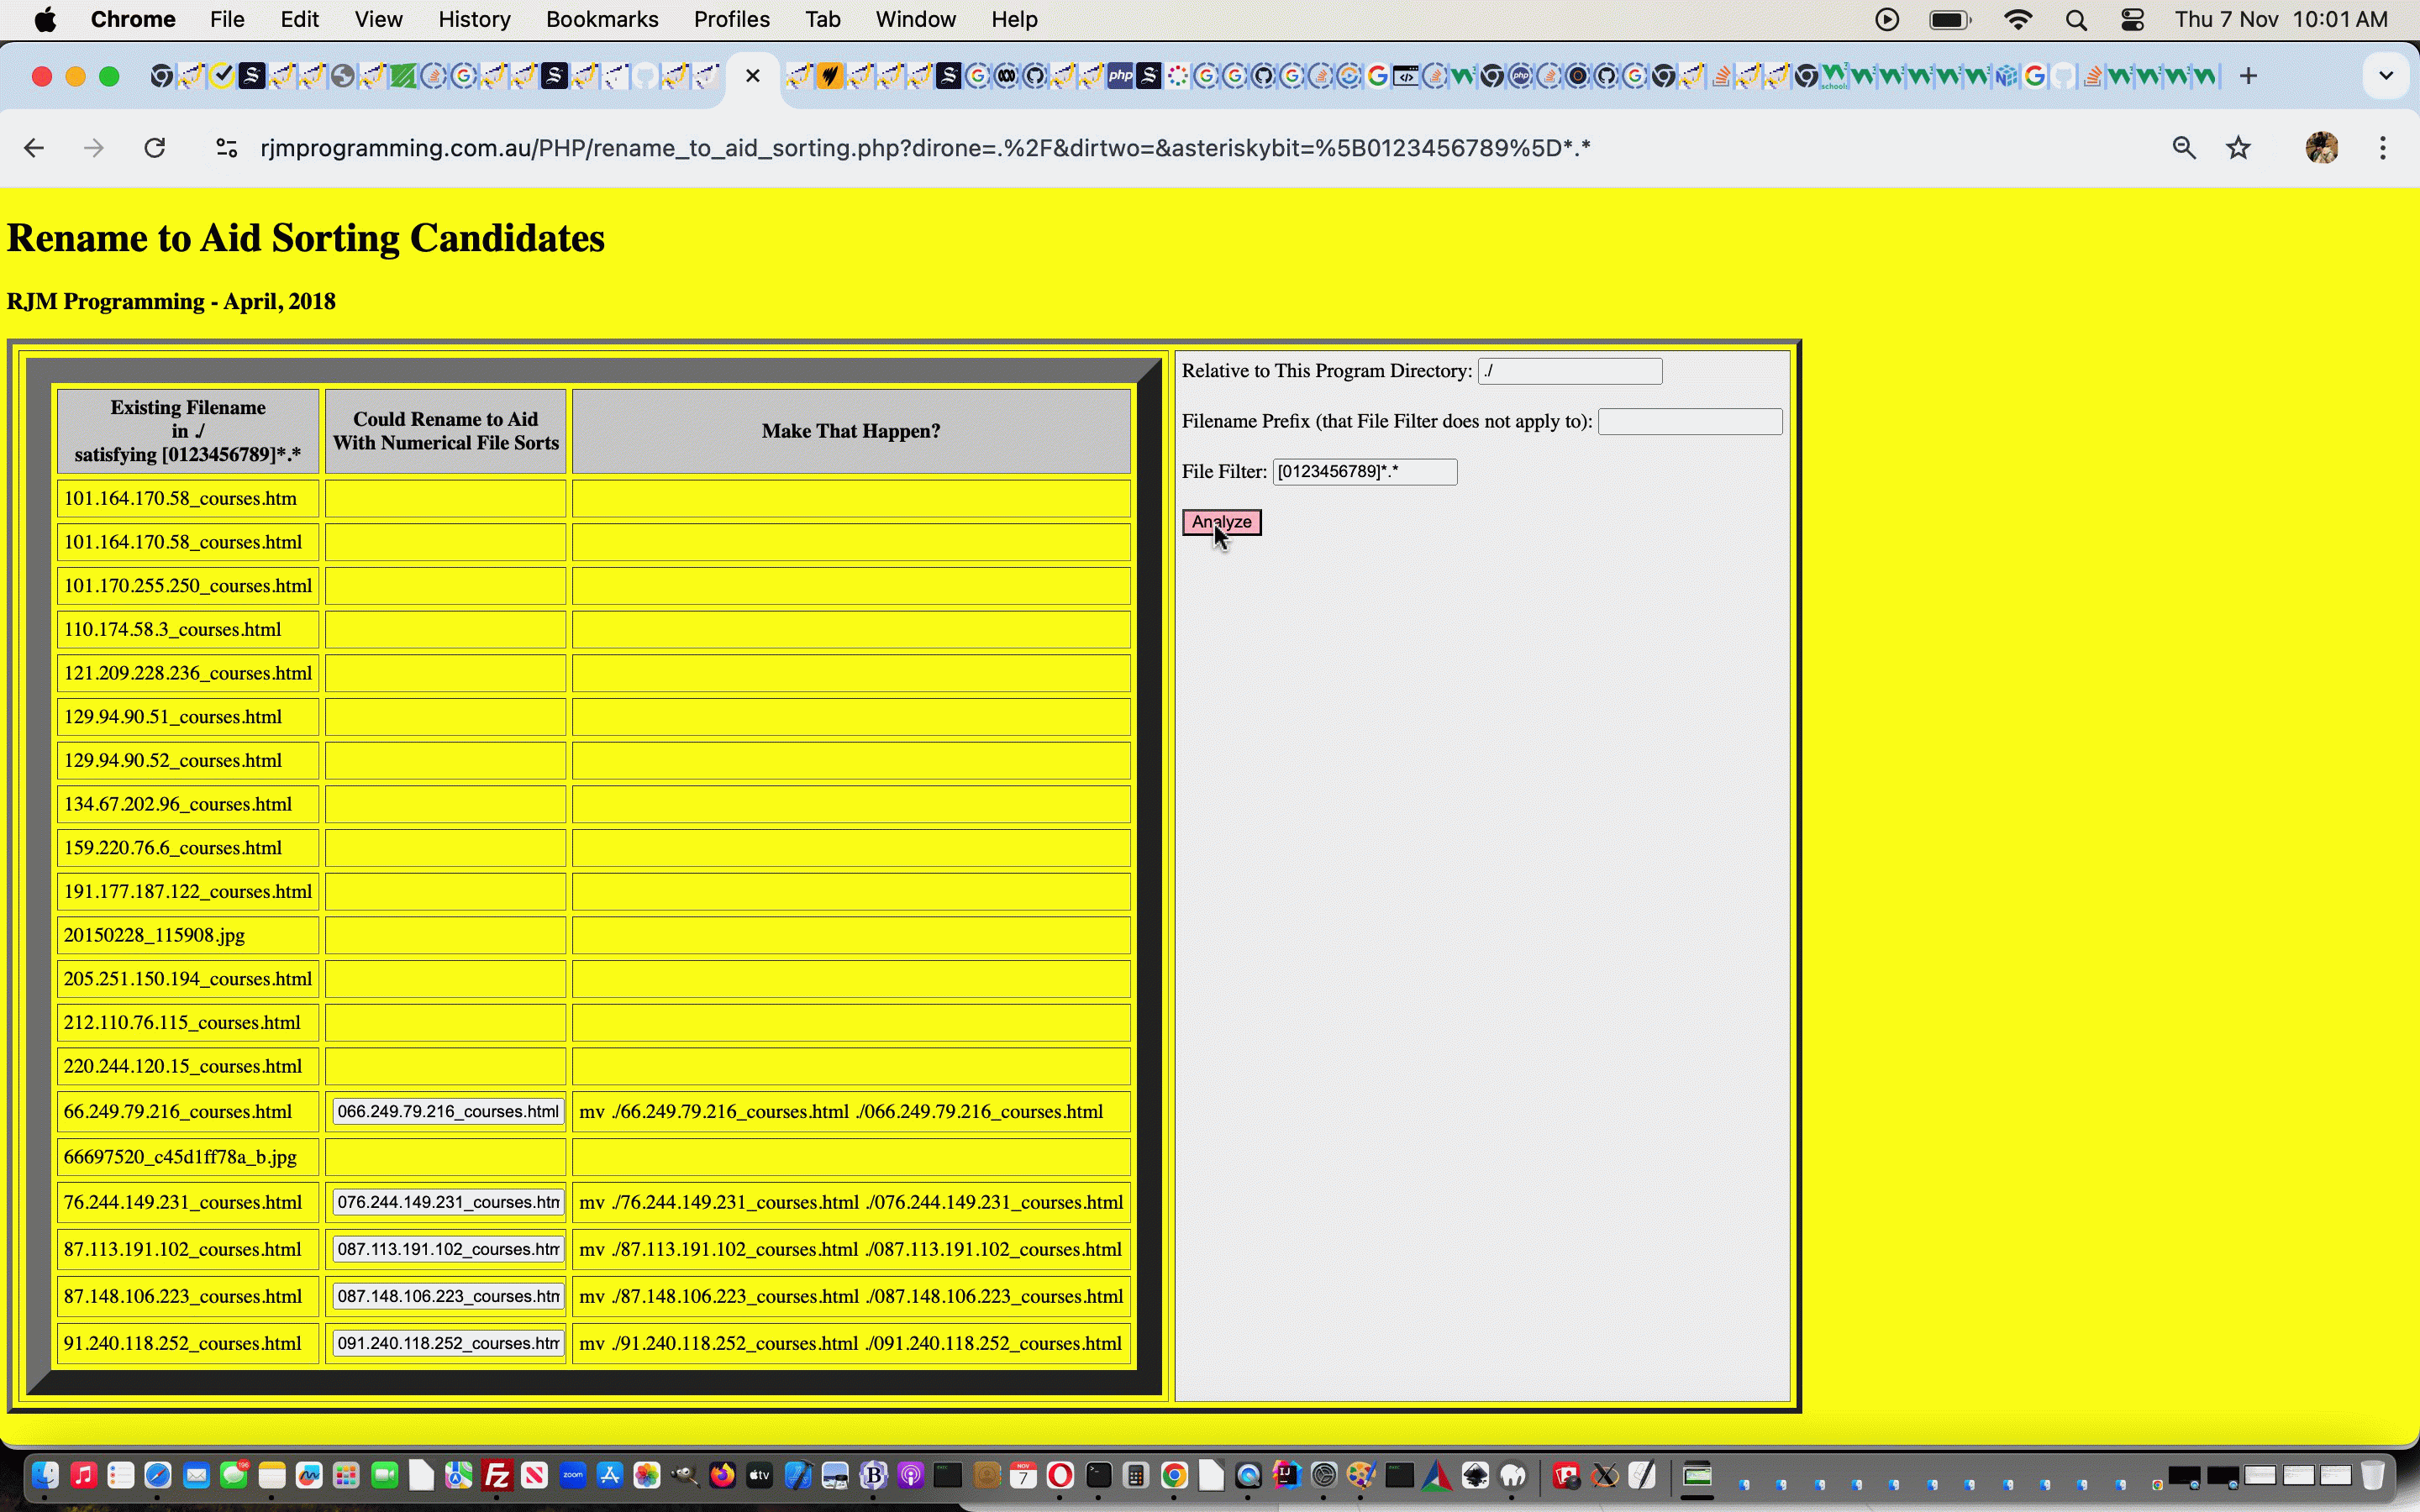
Task: Close the current browser tab
Action: click(753, 76)
